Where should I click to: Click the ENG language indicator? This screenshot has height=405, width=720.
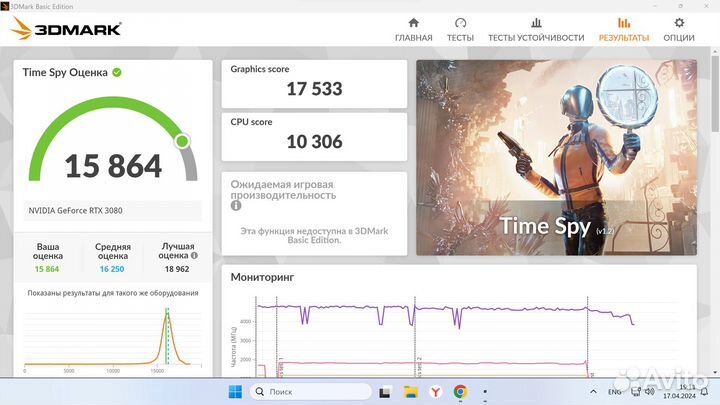pos(614,392)
